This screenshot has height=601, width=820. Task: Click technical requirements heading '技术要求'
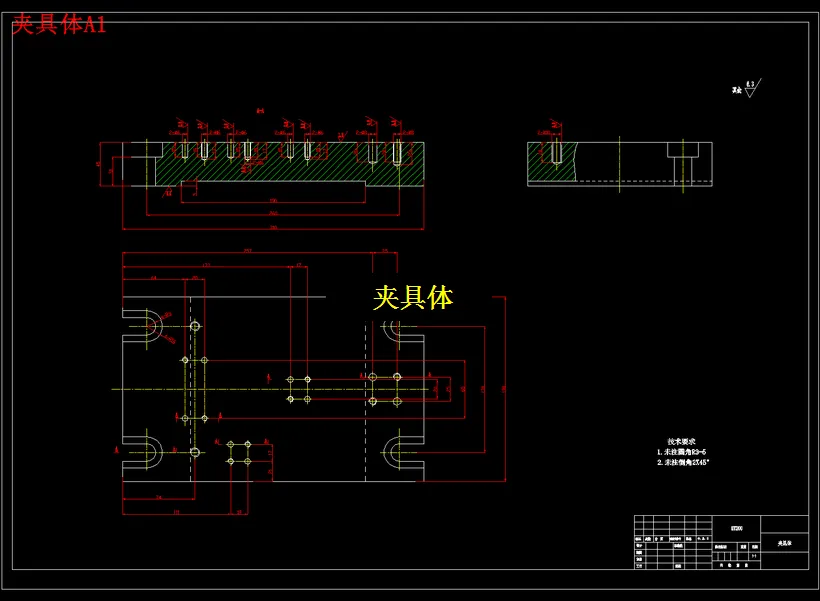[683, 441]
